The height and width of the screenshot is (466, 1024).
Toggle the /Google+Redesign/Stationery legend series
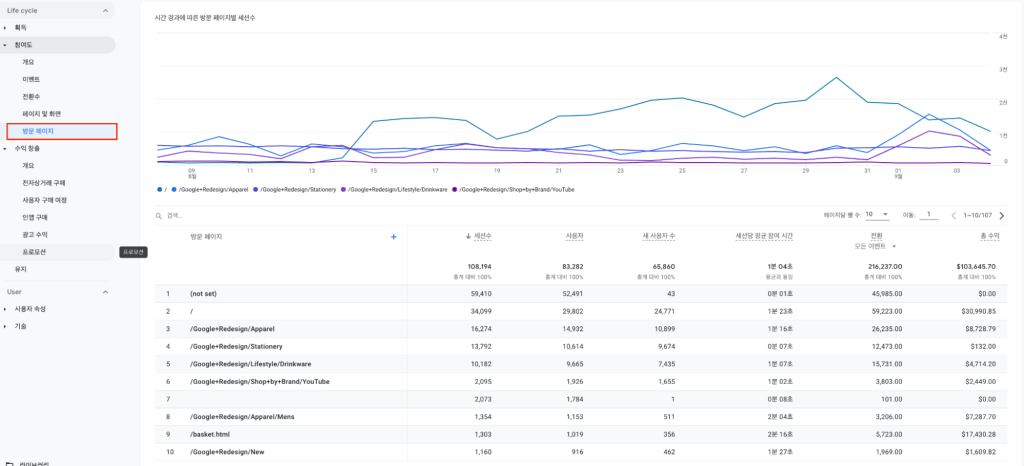pyautogui.click(x=295, y=189)
